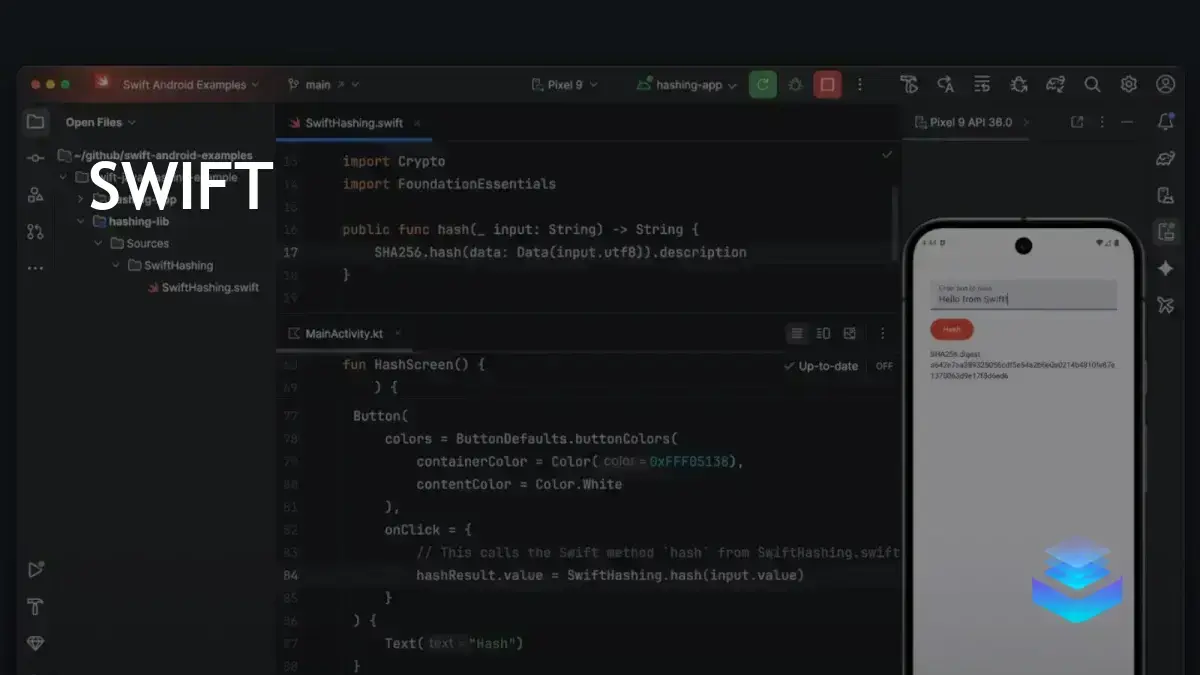The height and width of the screenshot is (675, 1200).
Task: Open the Commit tool window in sidebar
Action: (x=35, y=158)
